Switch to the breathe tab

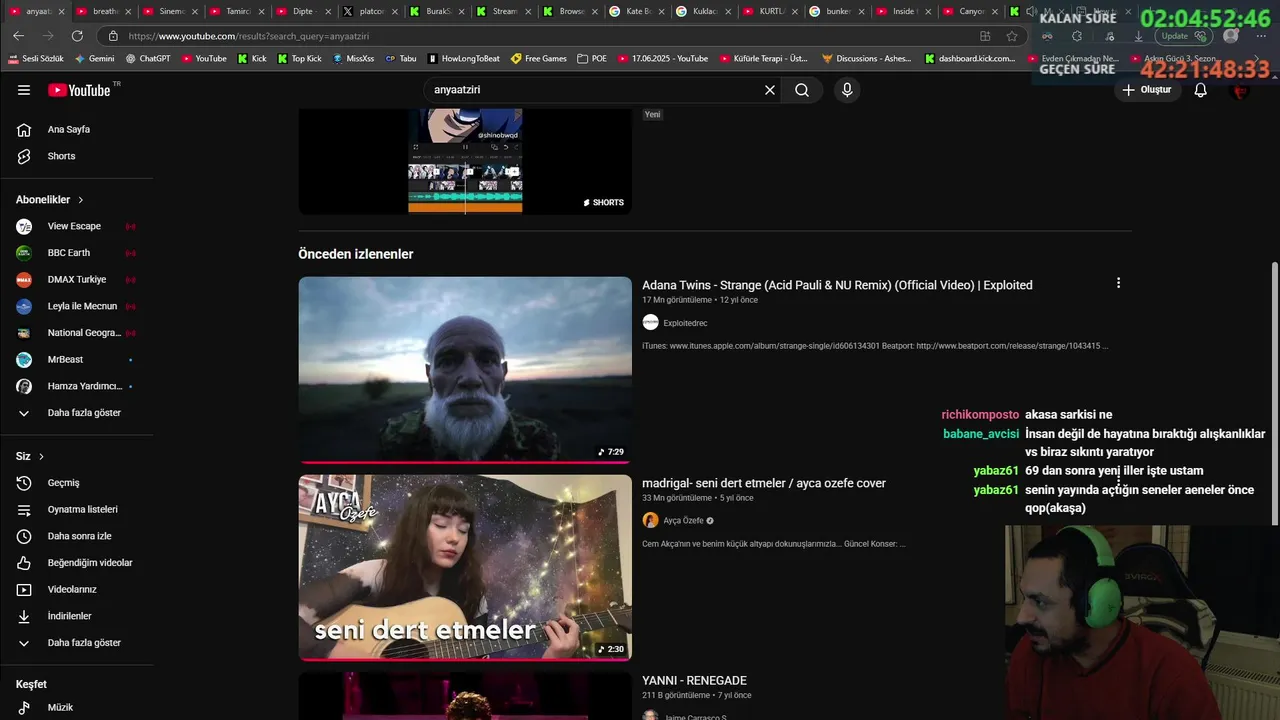[104, 11]
